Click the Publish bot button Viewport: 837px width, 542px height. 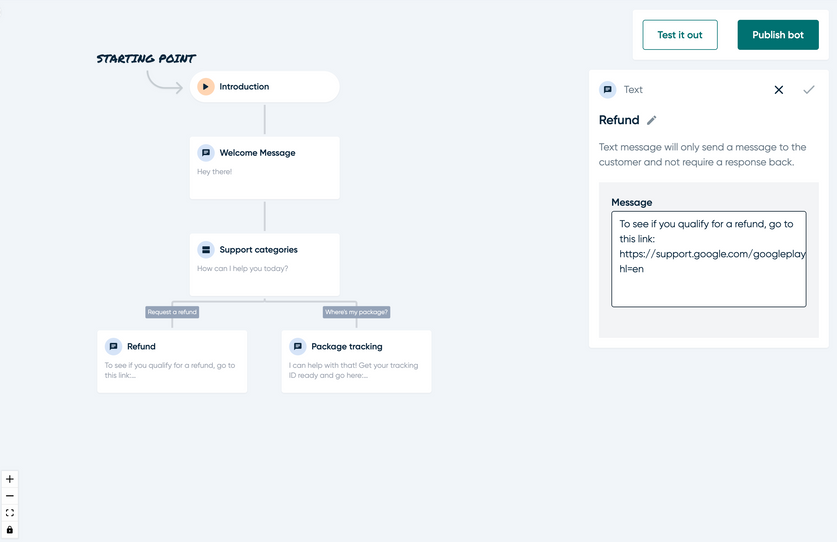[778, 35]
